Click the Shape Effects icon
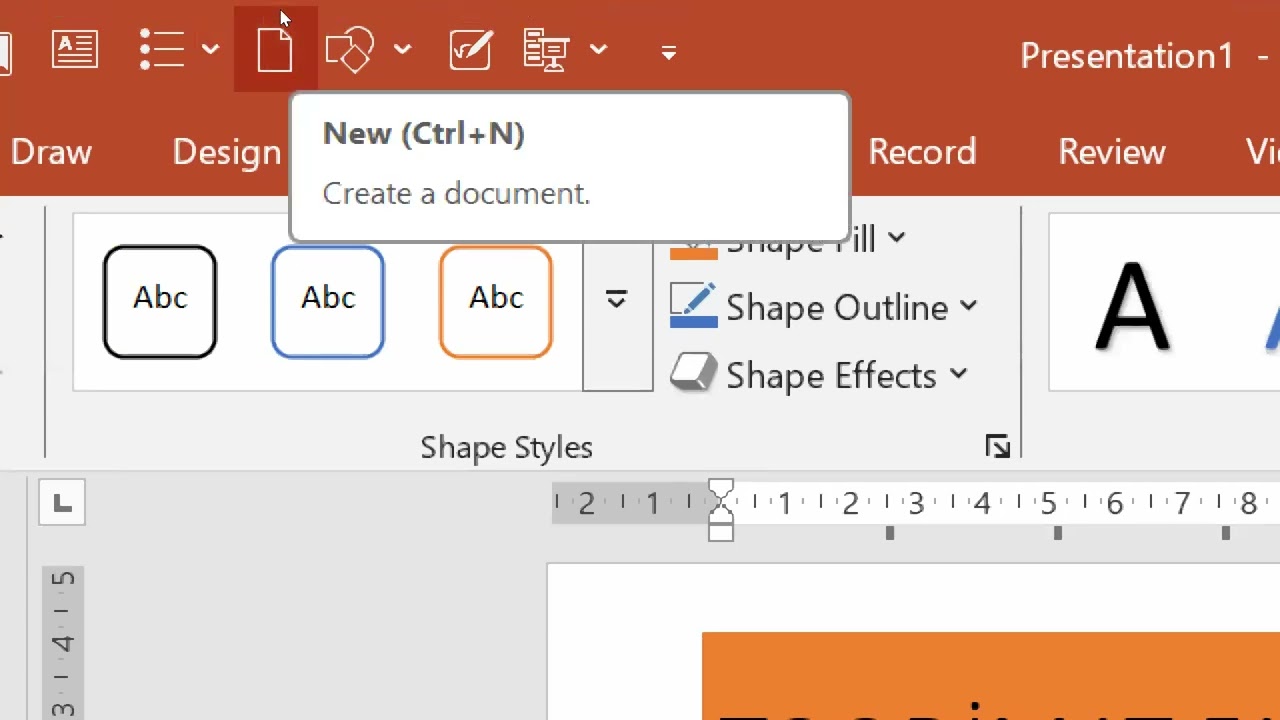The height and width of the screenshot is (720, 1280). click(693, 373)
